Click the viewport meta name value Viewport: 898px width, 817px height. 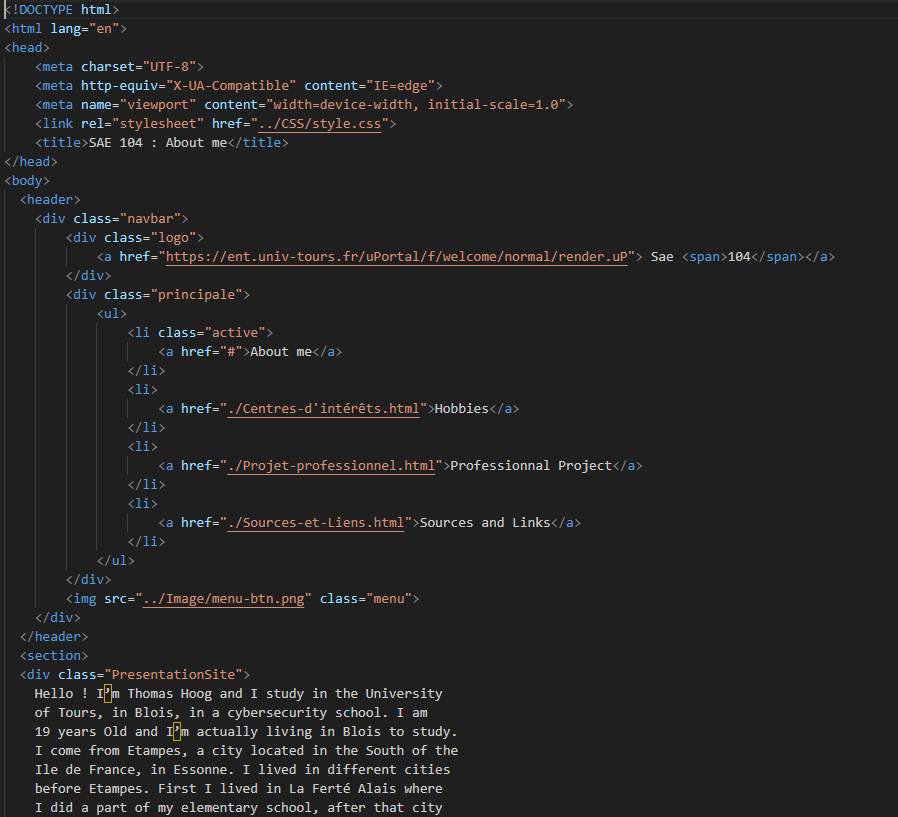(x=151, y=104)
